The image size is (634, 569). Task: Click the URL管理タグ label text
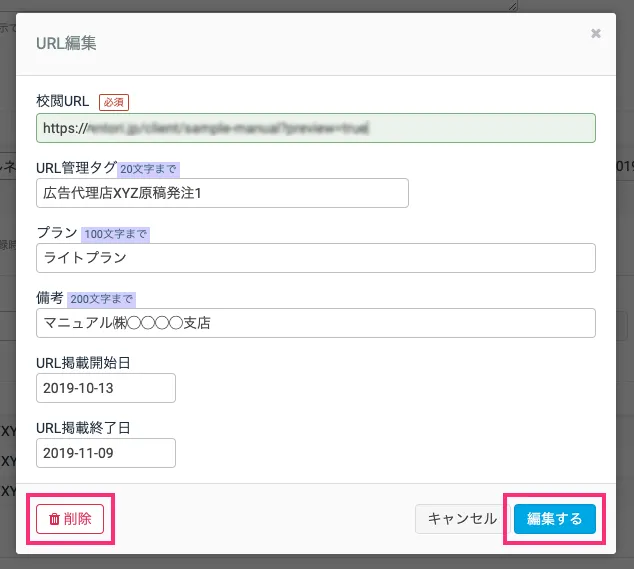click(76, 168)
